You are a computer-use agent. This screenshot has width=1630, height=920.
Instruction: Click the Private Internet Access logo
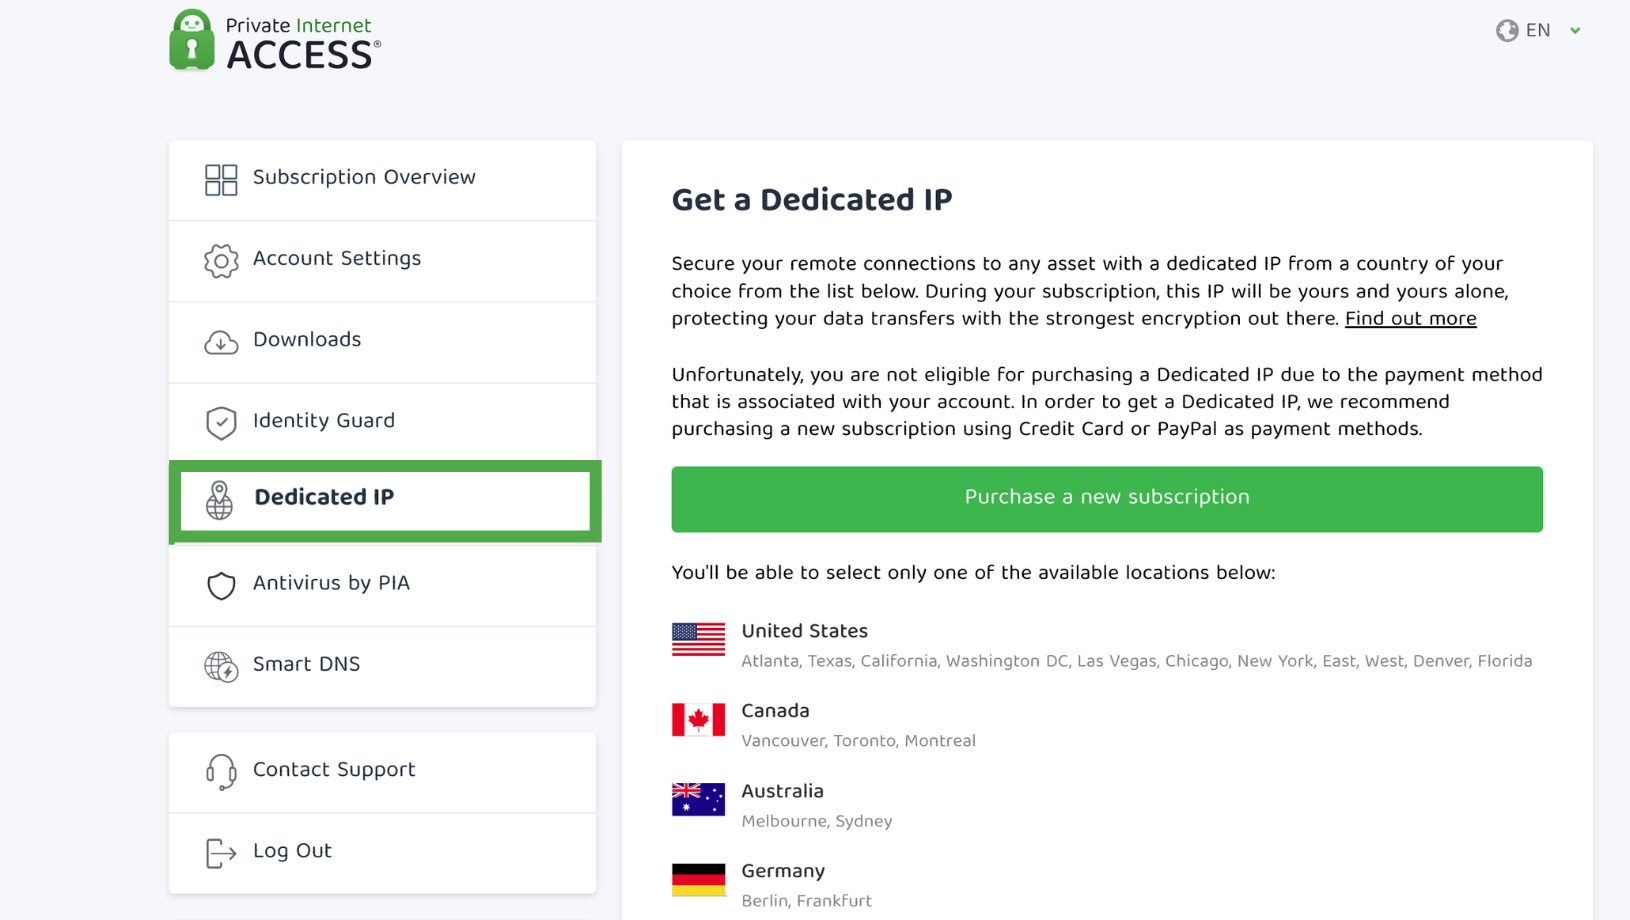pyautogui.click(x=275, y=40)
